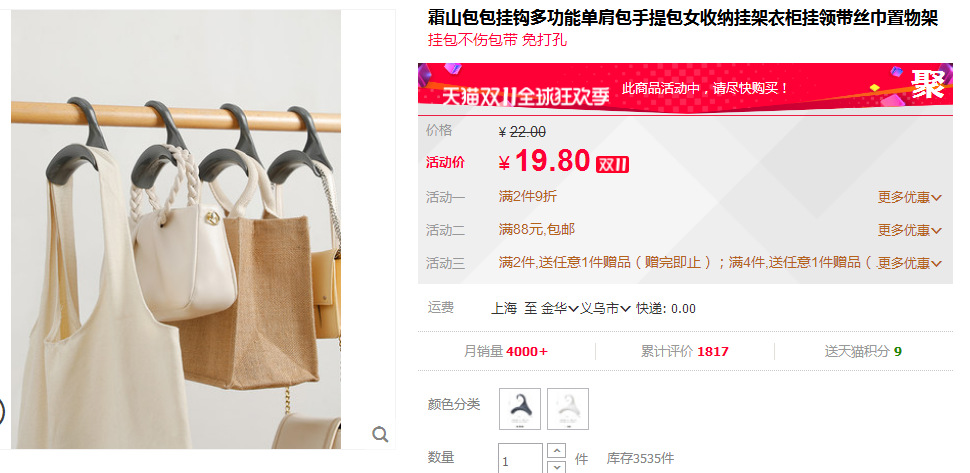Select the dark gray hook color option
Image resolution: width=970 pixels, height=473 pixels.
(520, 409)
